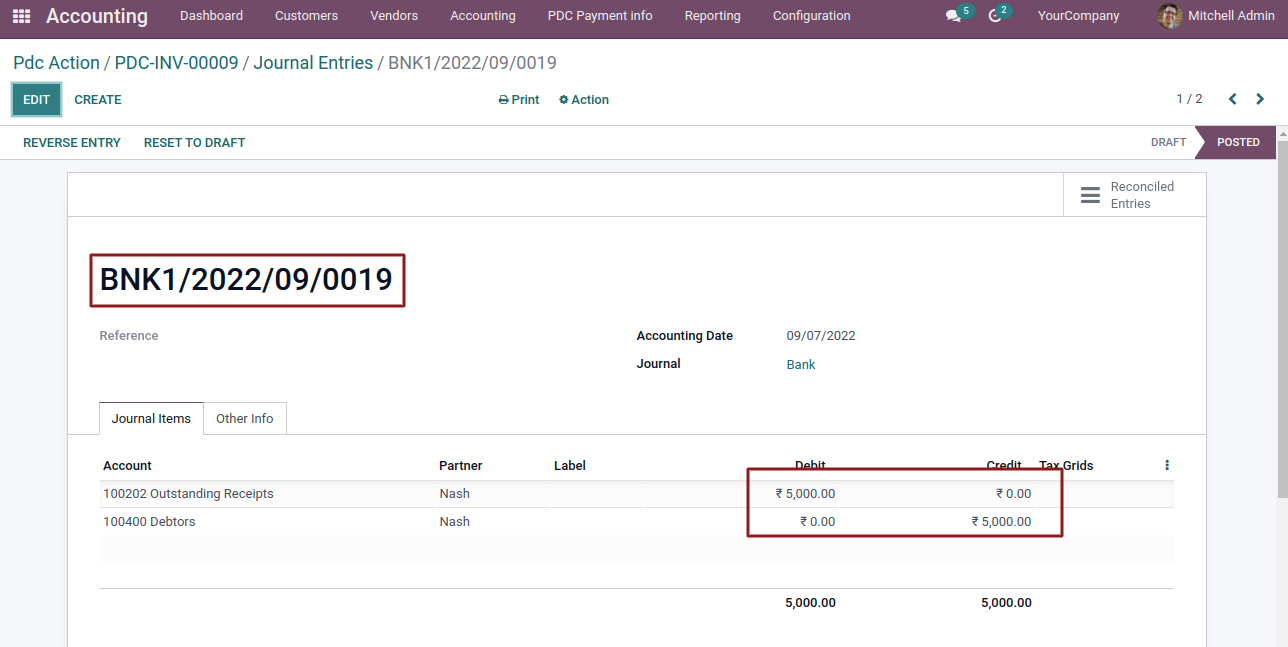1288x647 pixels.
Task: Click Nash in the Debtors row
Action: (454, 522)
